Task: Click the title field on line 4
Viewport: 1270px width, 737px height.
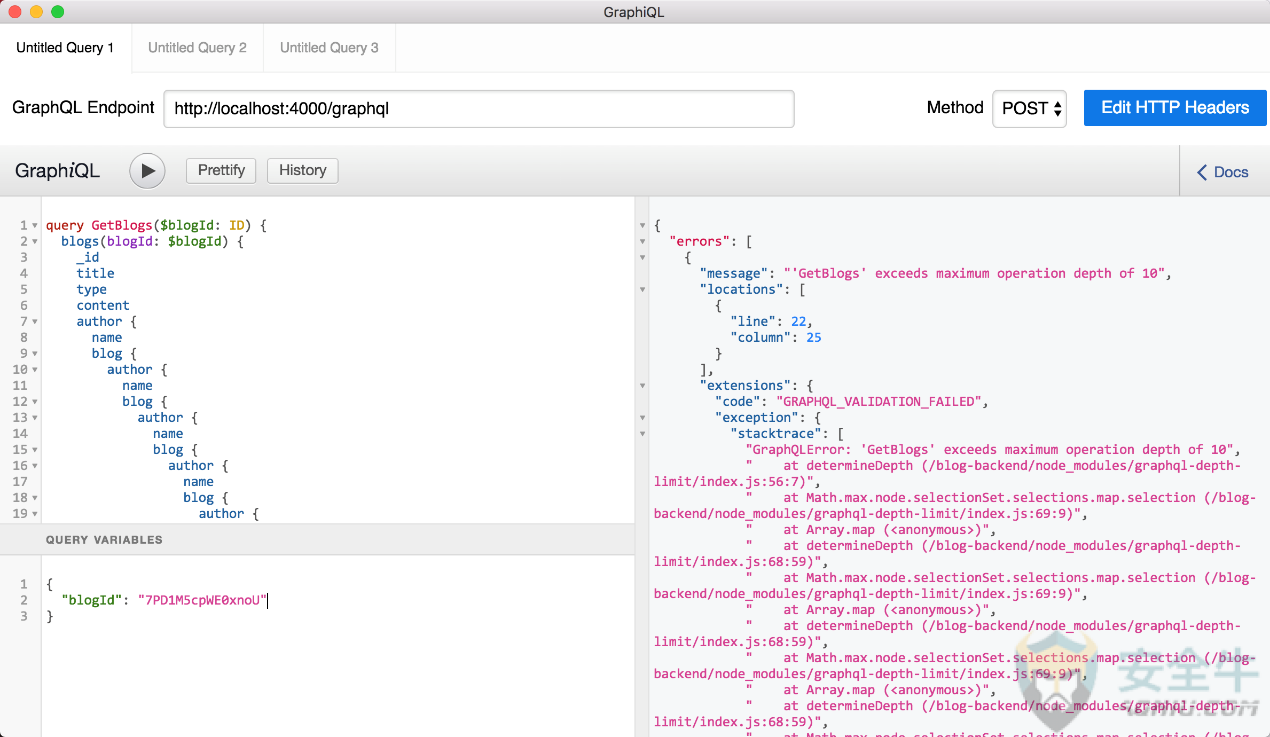Action: (x=95, y=273)
